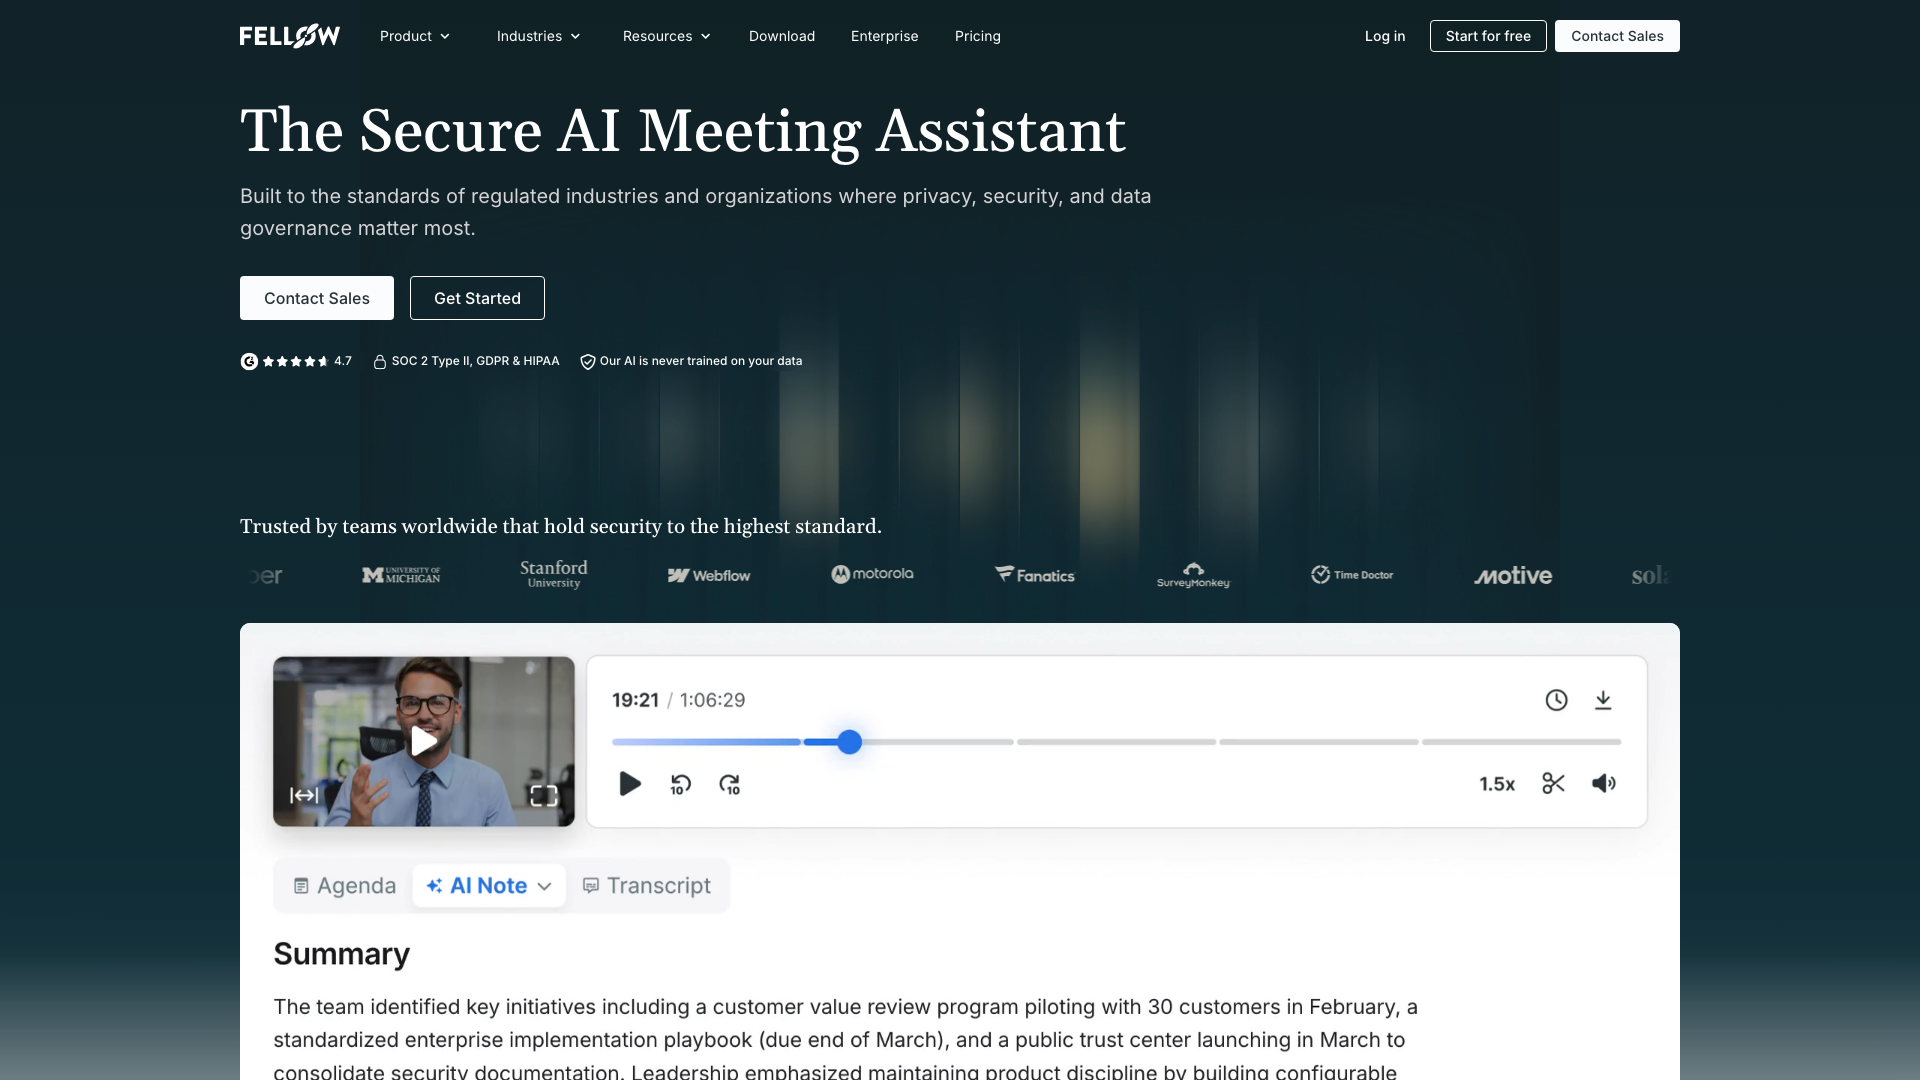Download the recording using the download icon
1920x1080 pixels.
tap(1603, 700)
